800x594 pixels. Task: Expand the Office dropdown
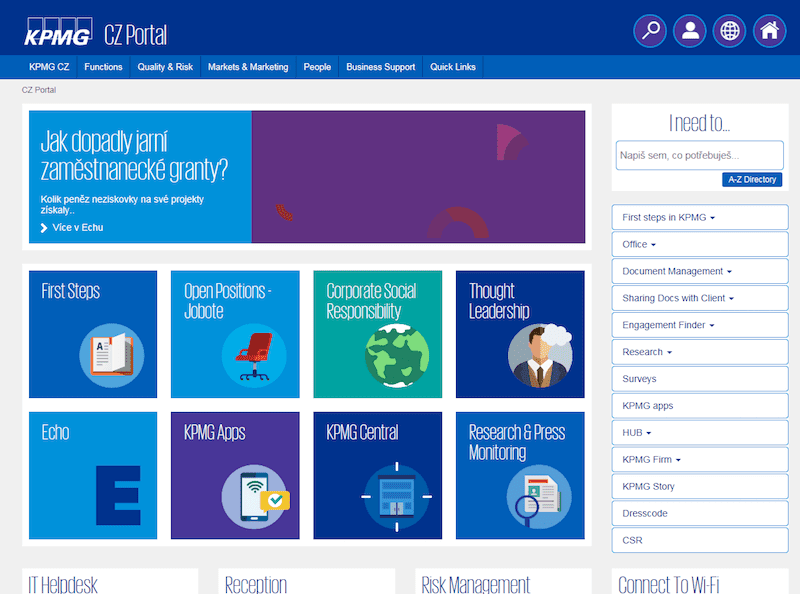pos(699,244)
